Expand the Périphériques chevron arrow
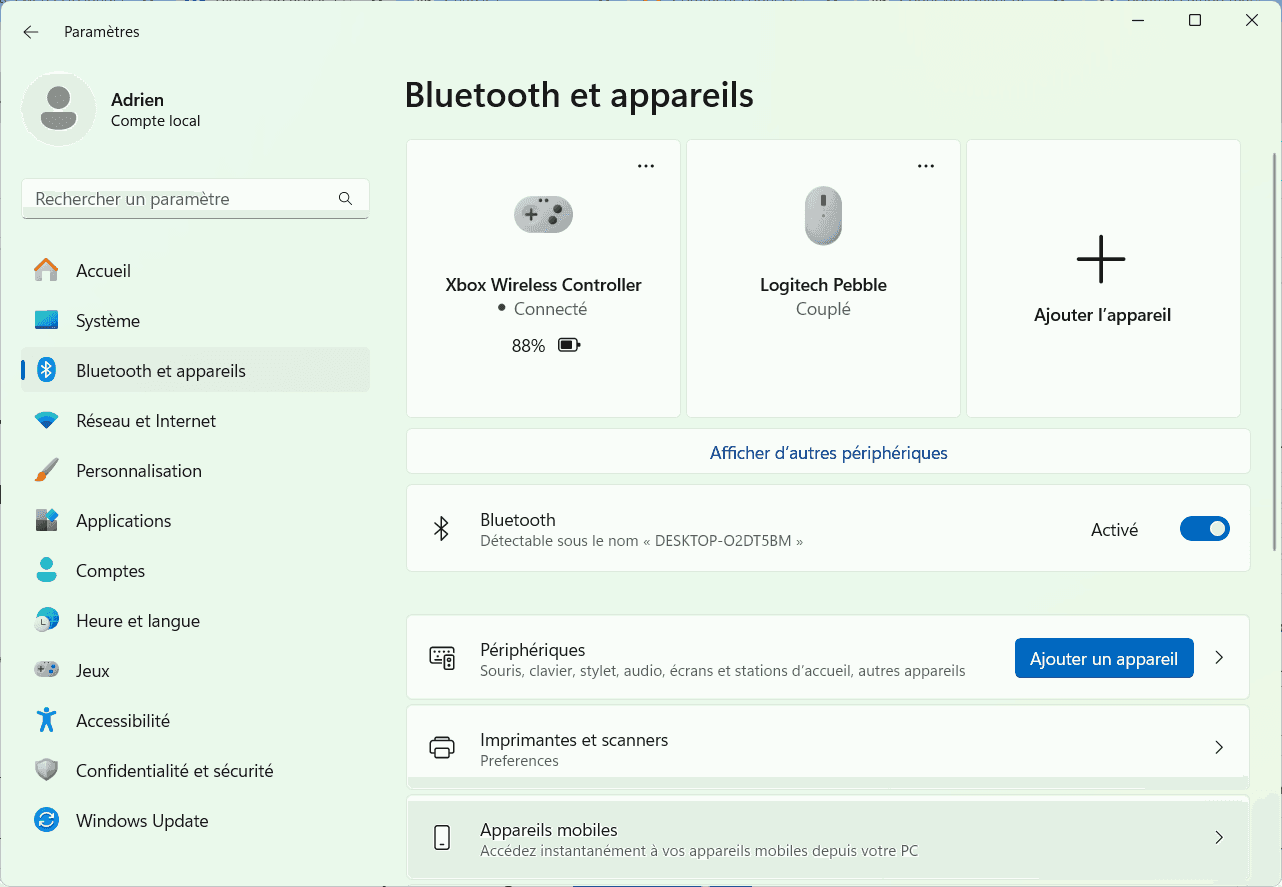 (1219, 658)
